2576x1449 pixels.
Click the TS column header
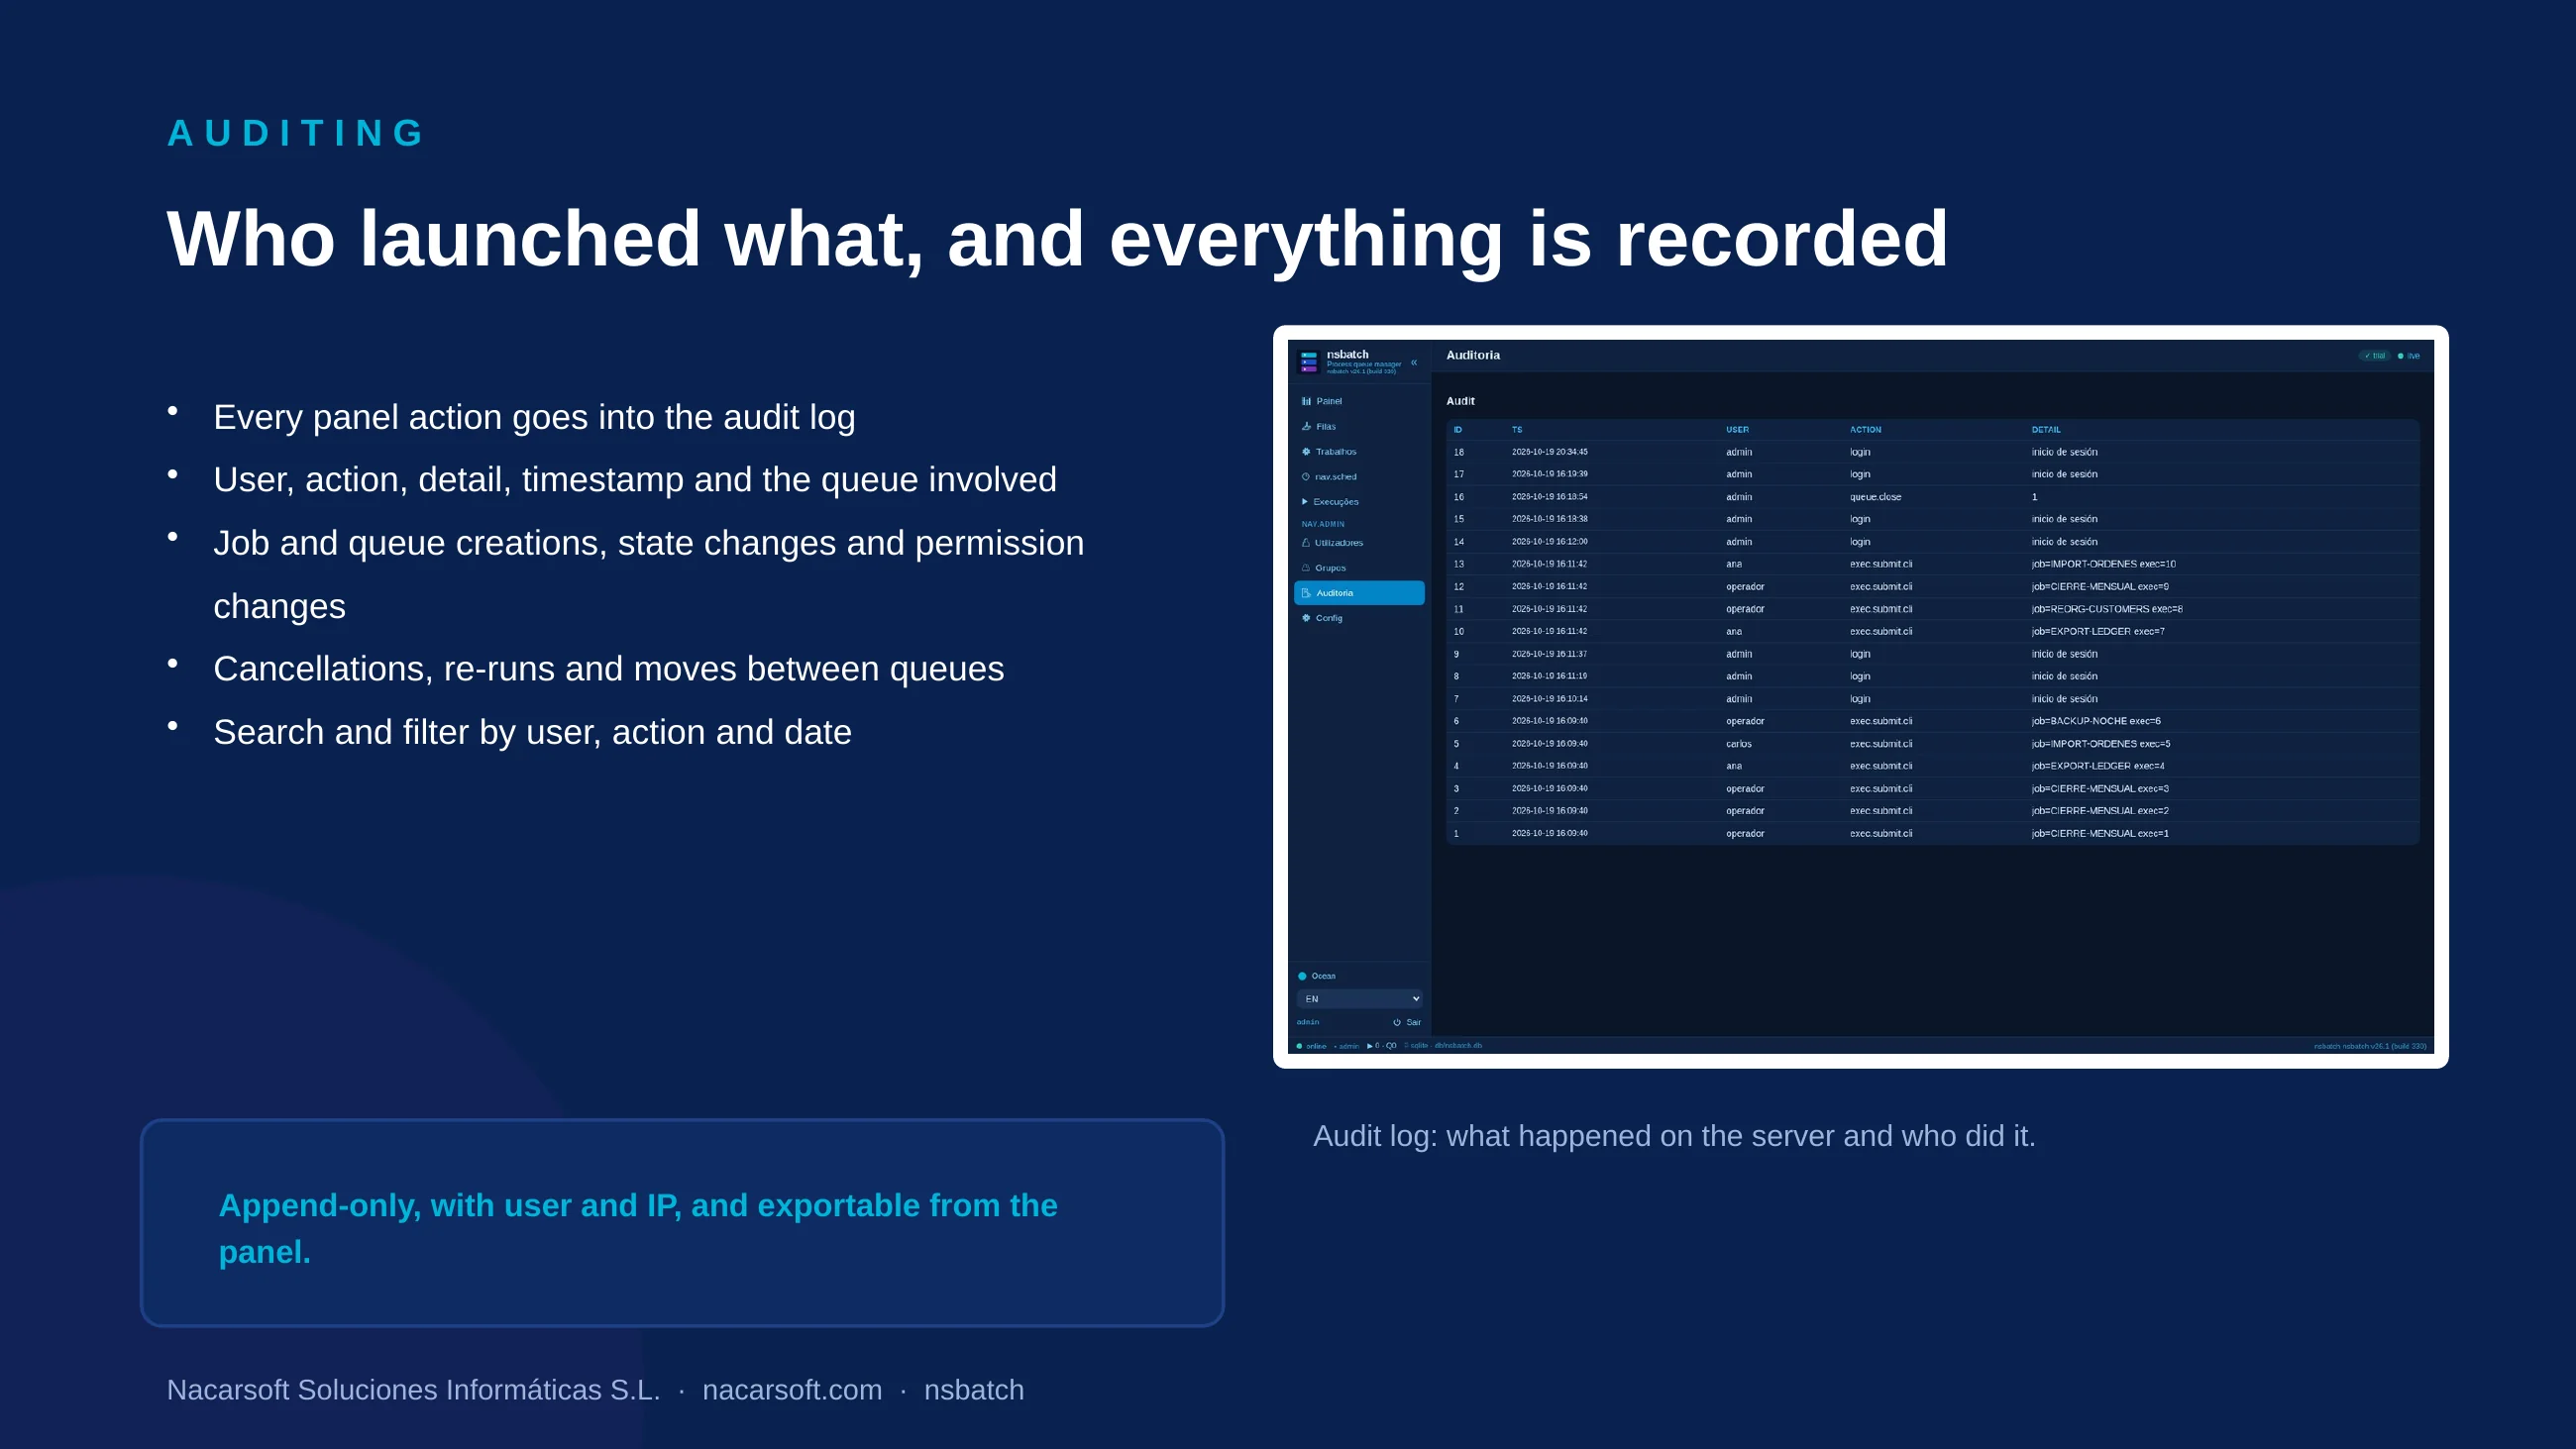1517,430
